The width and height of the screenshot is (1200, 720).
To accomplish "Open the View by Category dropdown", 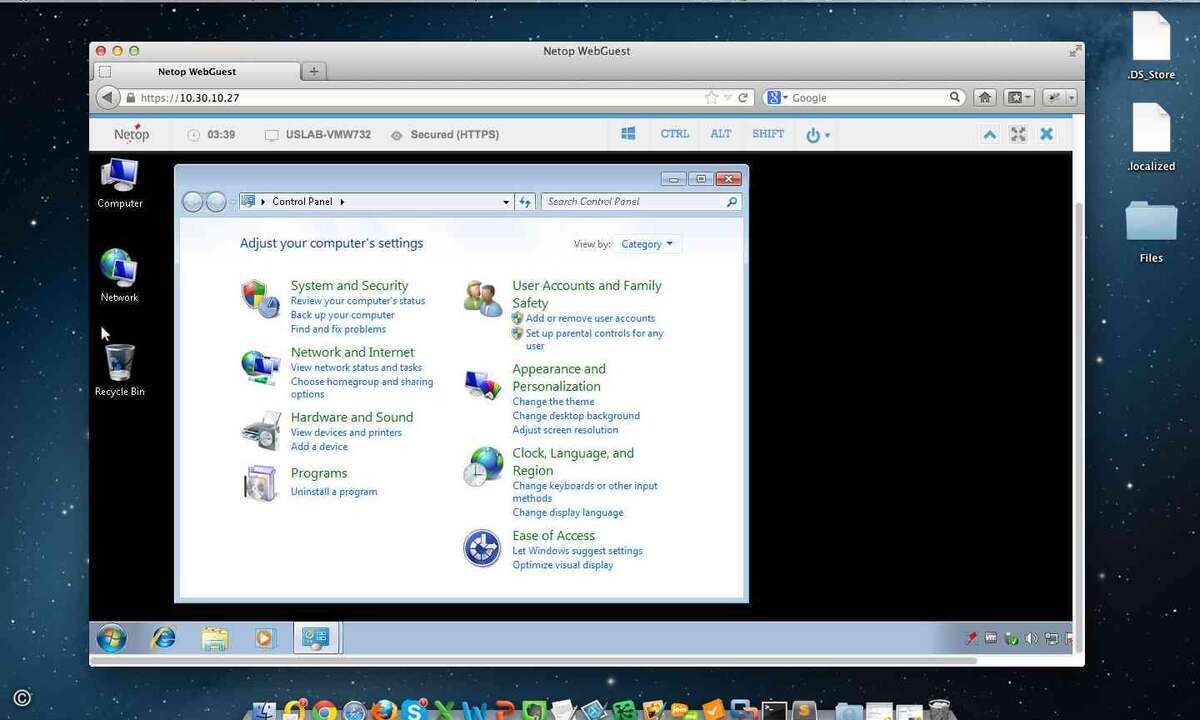I will coord(647,244).
